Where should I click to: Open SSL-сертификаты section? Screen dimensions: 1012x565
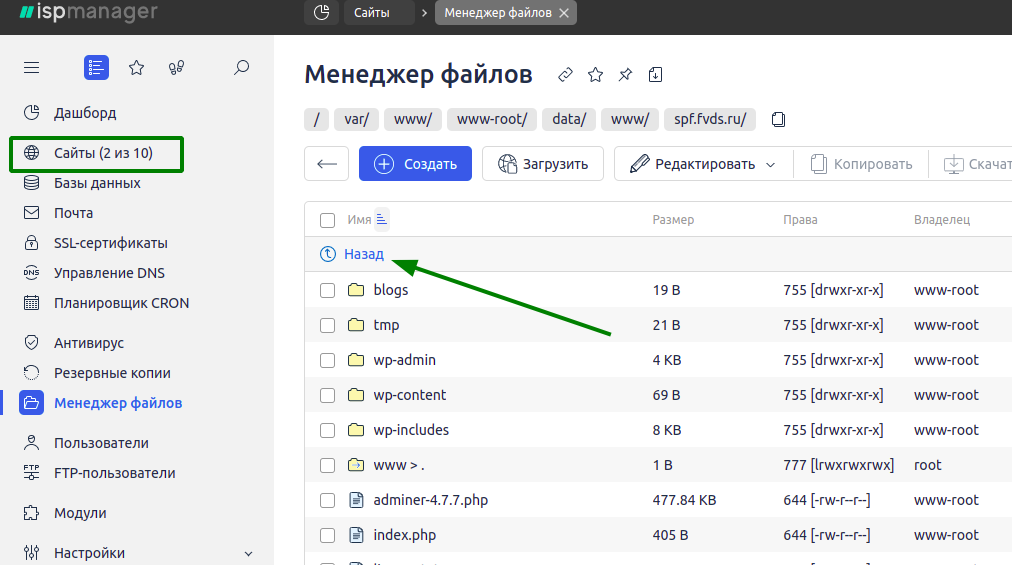pos(111,243)
